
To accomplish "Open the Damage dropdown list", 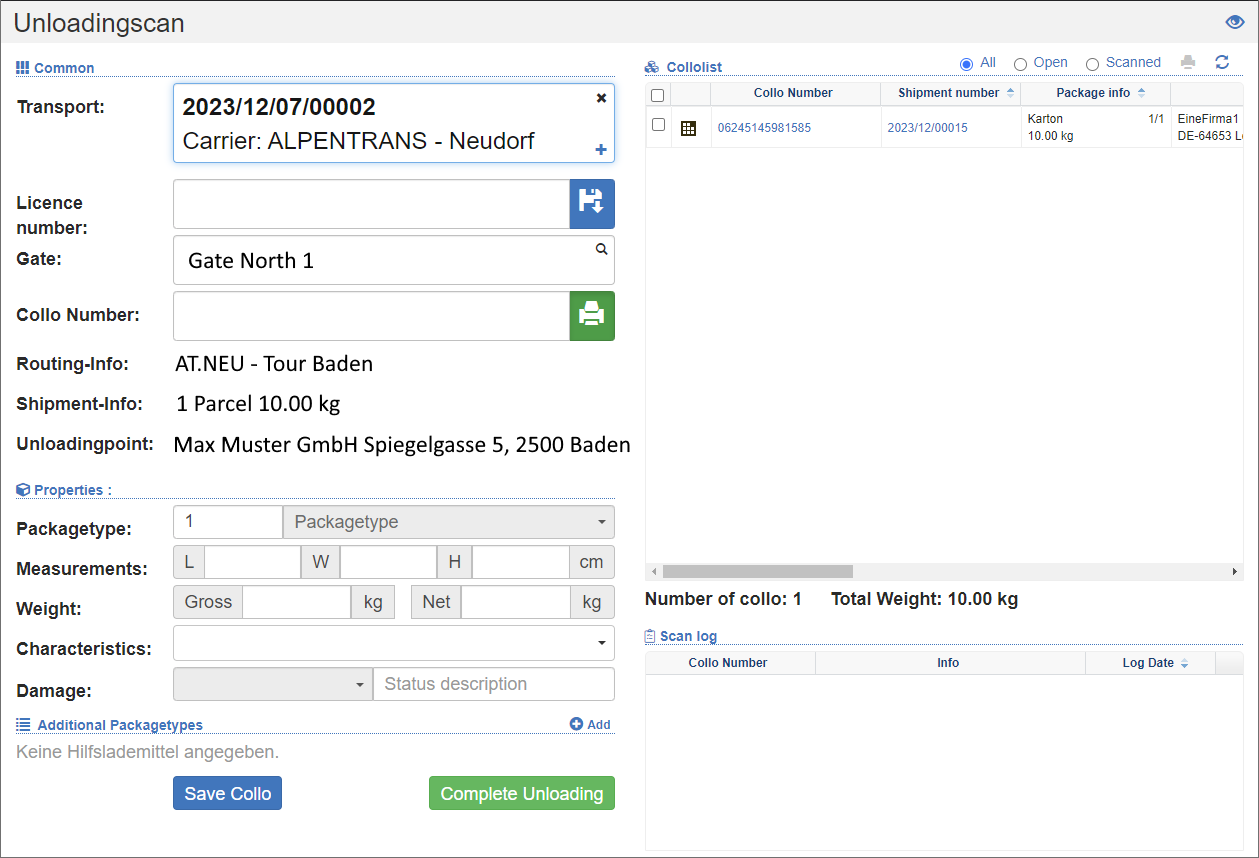I will click(272, 684).
